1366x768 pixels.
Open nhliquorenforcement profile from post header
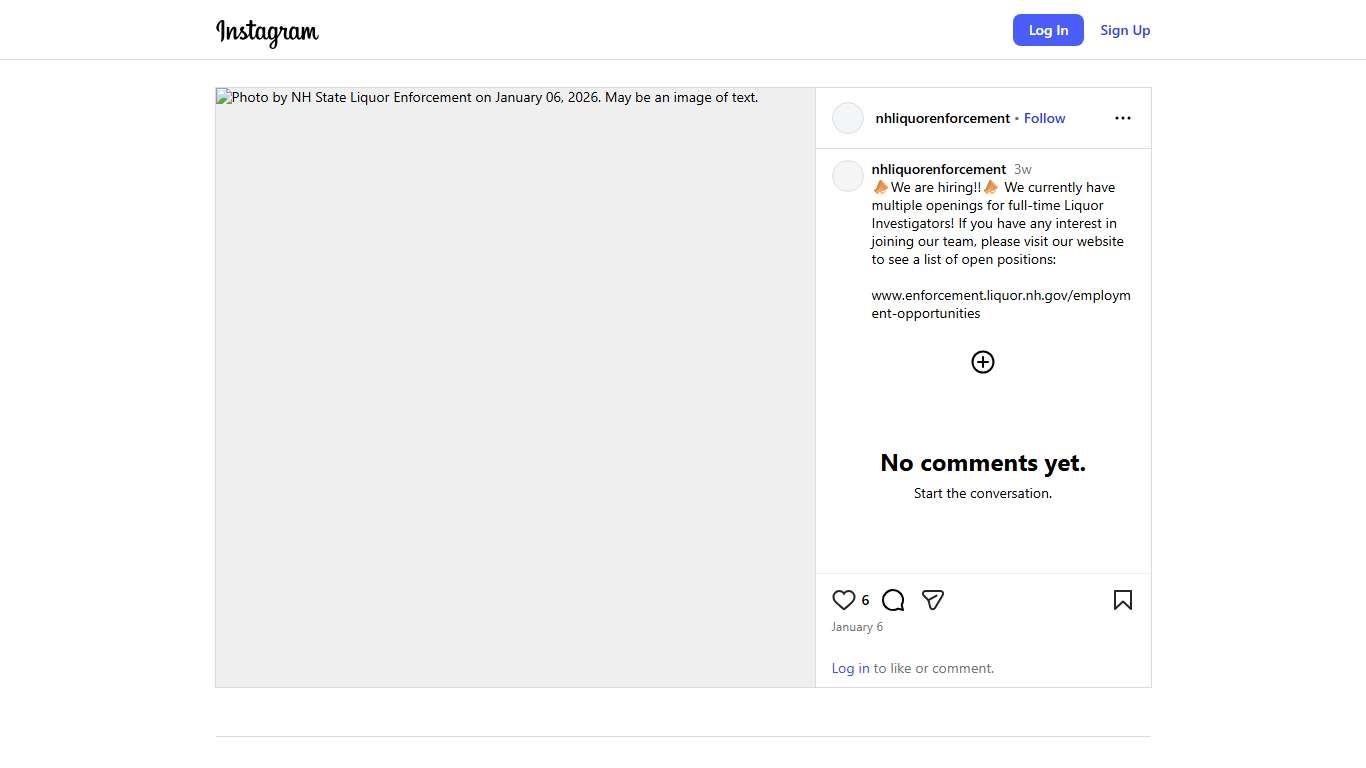click(x=942, y=118)
